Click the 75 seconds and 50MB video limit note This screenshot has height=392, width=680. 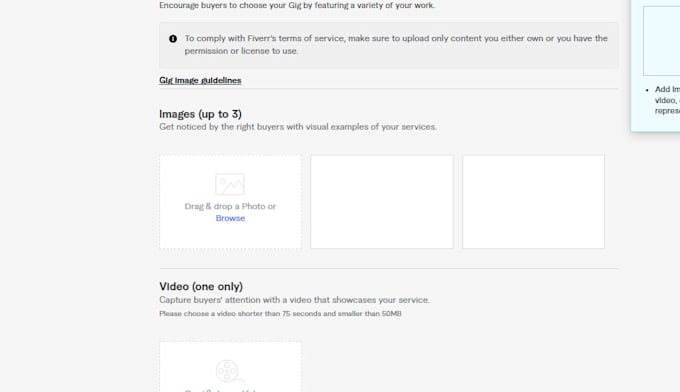tap(280, 314)
